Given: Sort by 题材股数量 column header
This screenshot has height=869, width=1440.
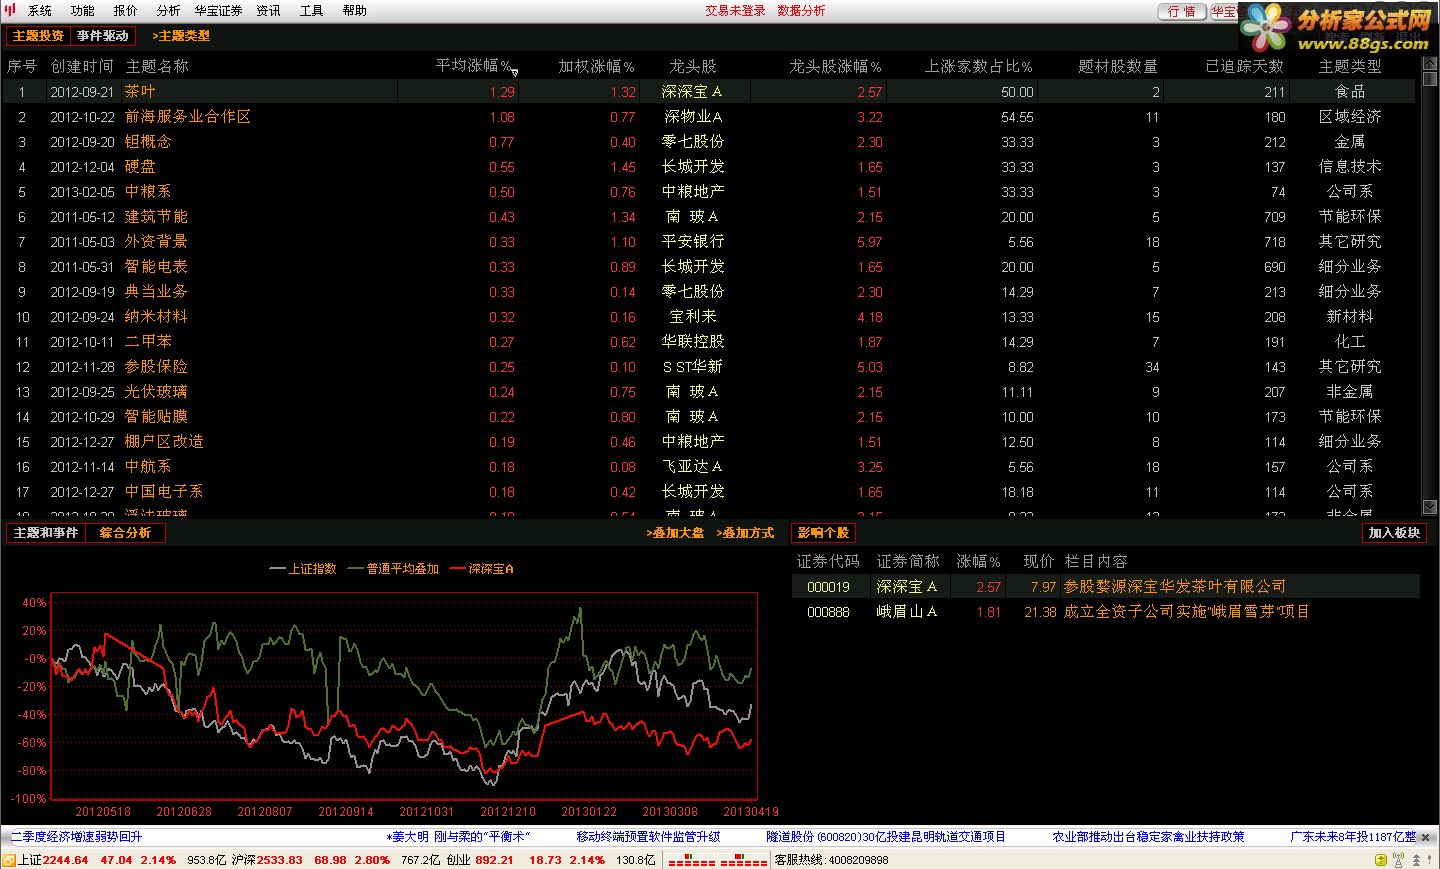Looking at the screenshot, I should click(x=1118, y=66).
